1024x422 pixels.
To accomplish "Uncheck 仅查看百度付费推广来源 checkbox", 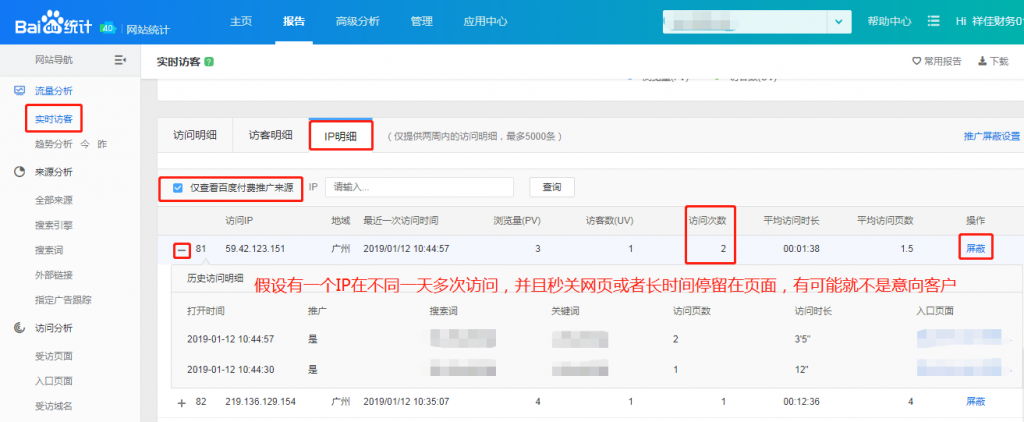I will tap(178, 187).
